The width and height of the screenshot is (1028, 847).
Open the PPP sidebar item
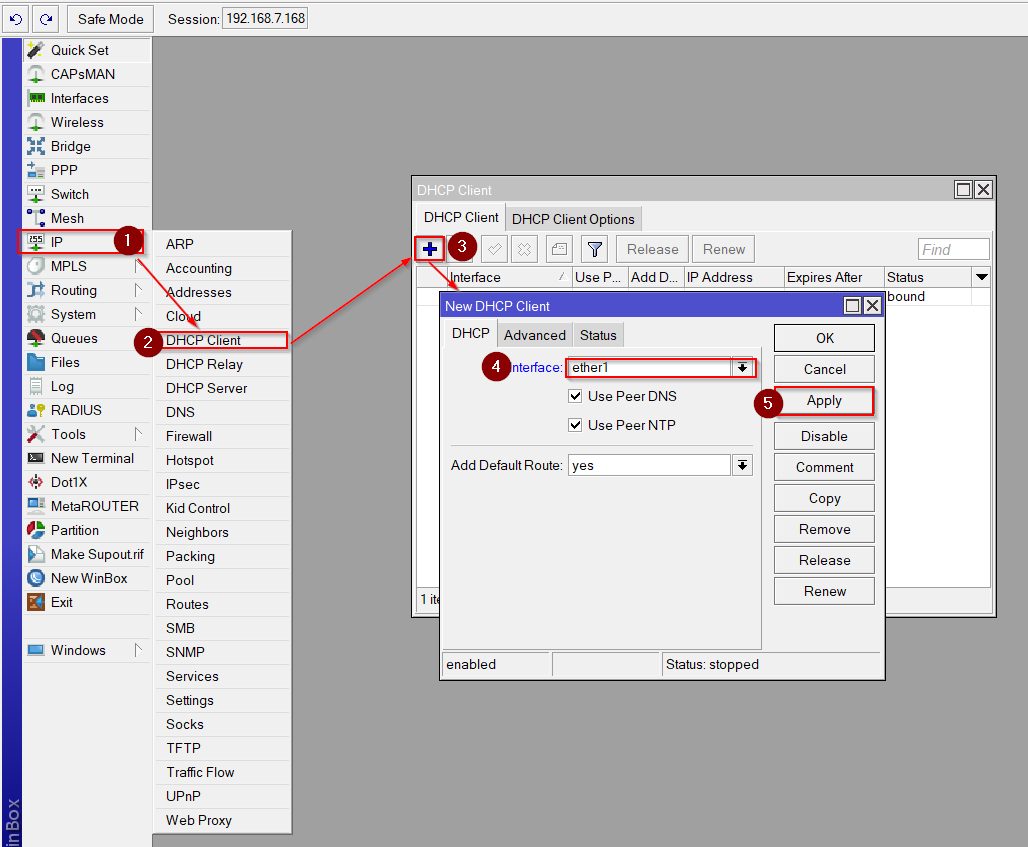(x=87, y=170)
